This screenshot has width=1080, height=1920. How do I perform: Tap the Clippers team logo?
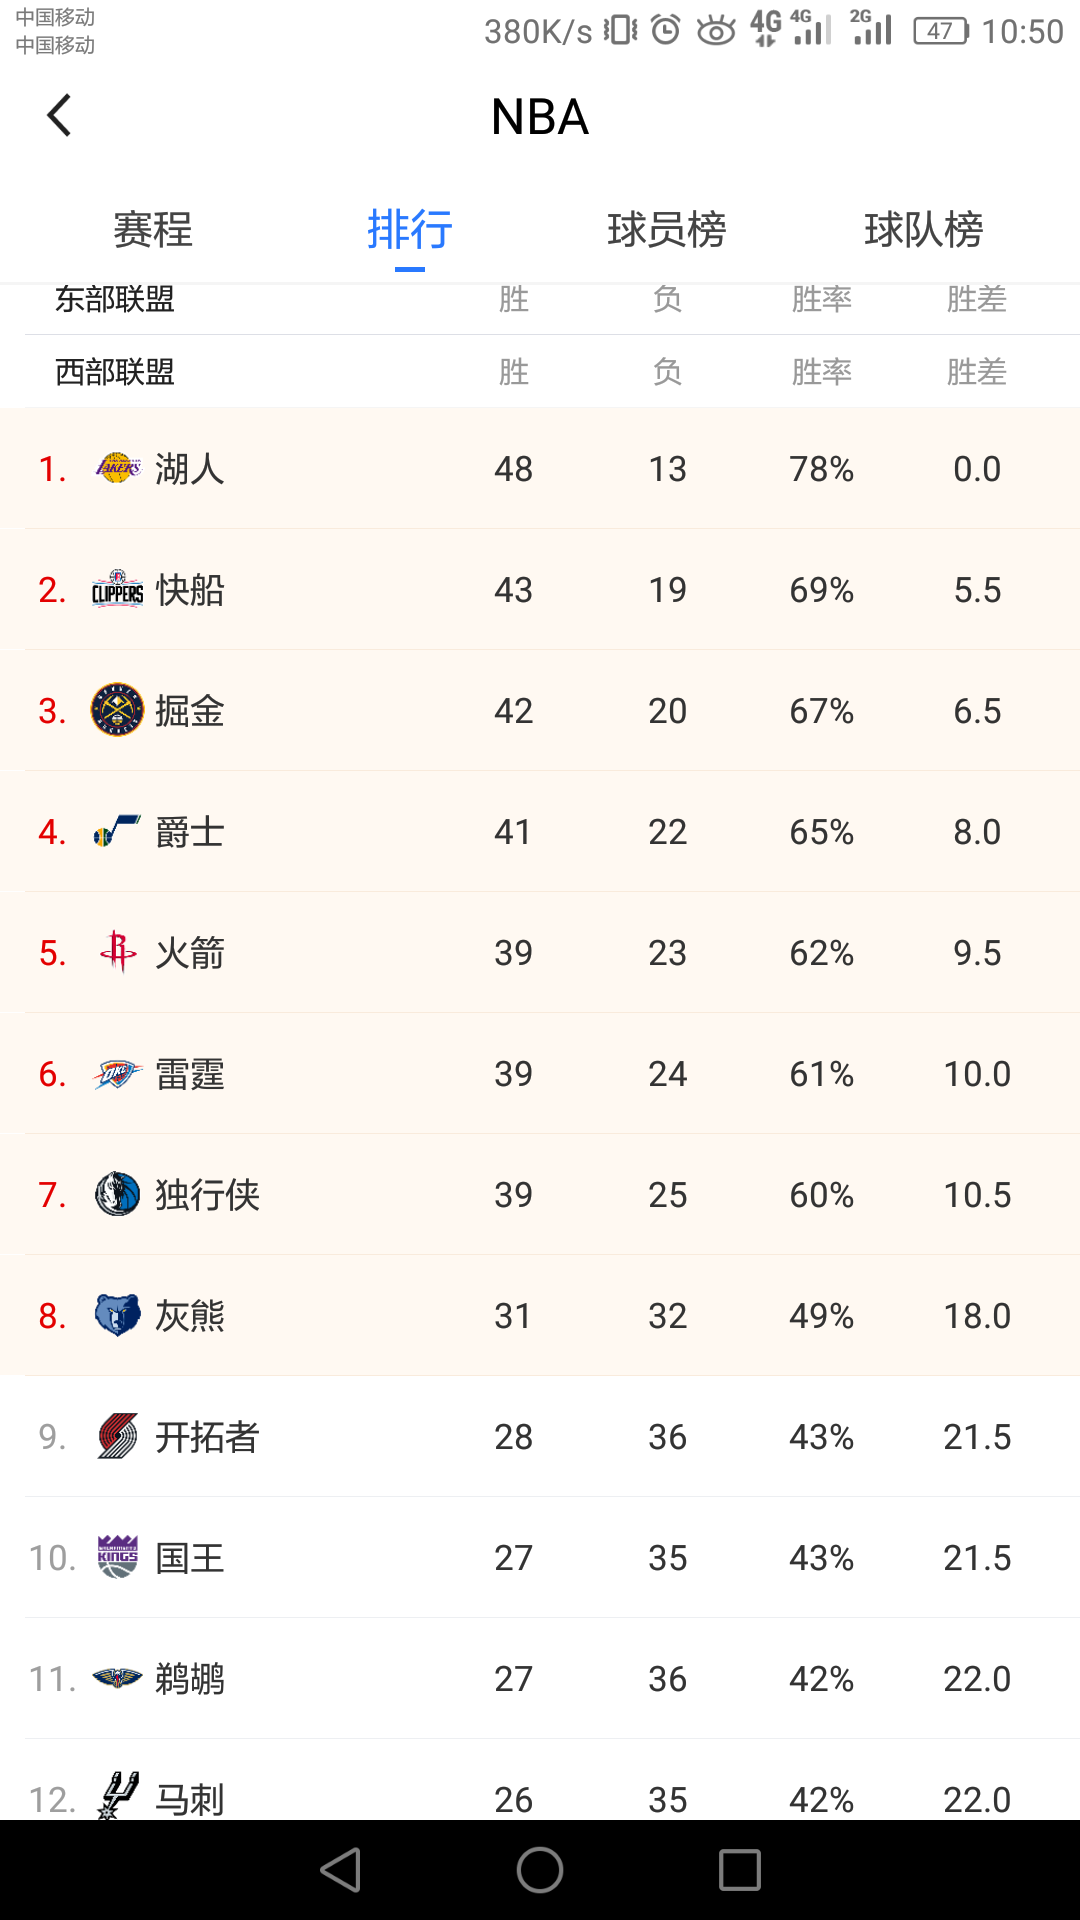click(118, 590)
